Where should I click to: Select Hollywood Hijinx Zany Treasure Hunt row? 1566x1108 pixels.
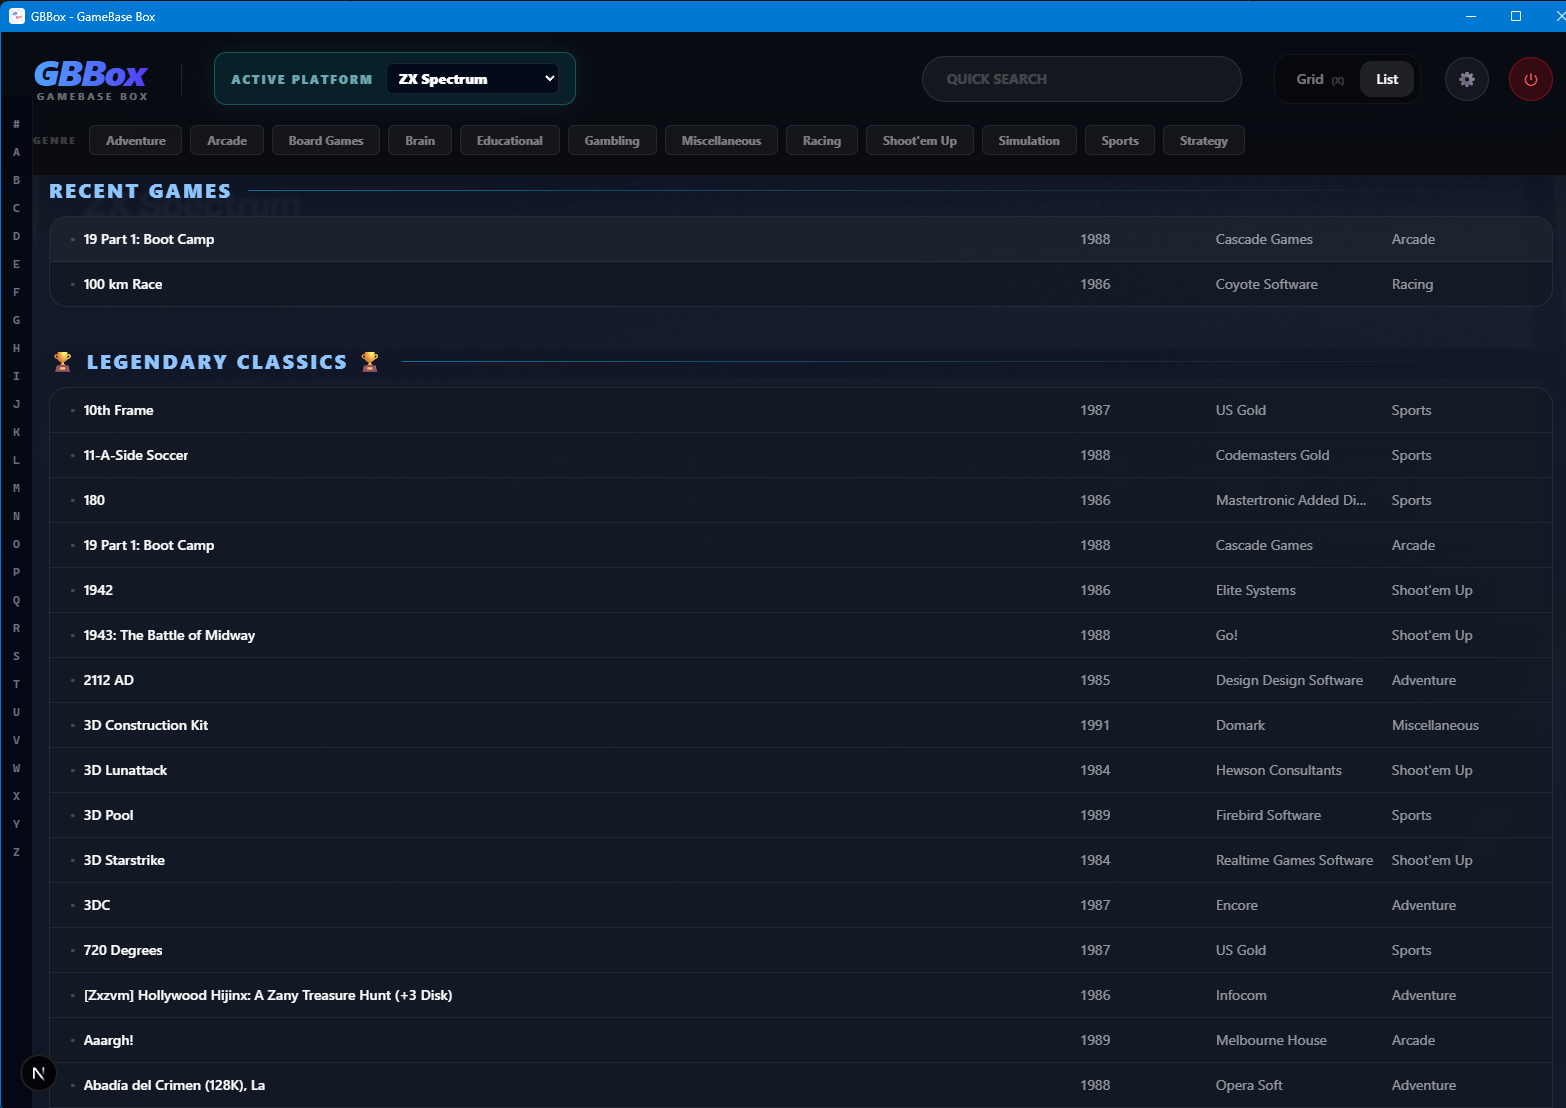click(x=800, y=995)
